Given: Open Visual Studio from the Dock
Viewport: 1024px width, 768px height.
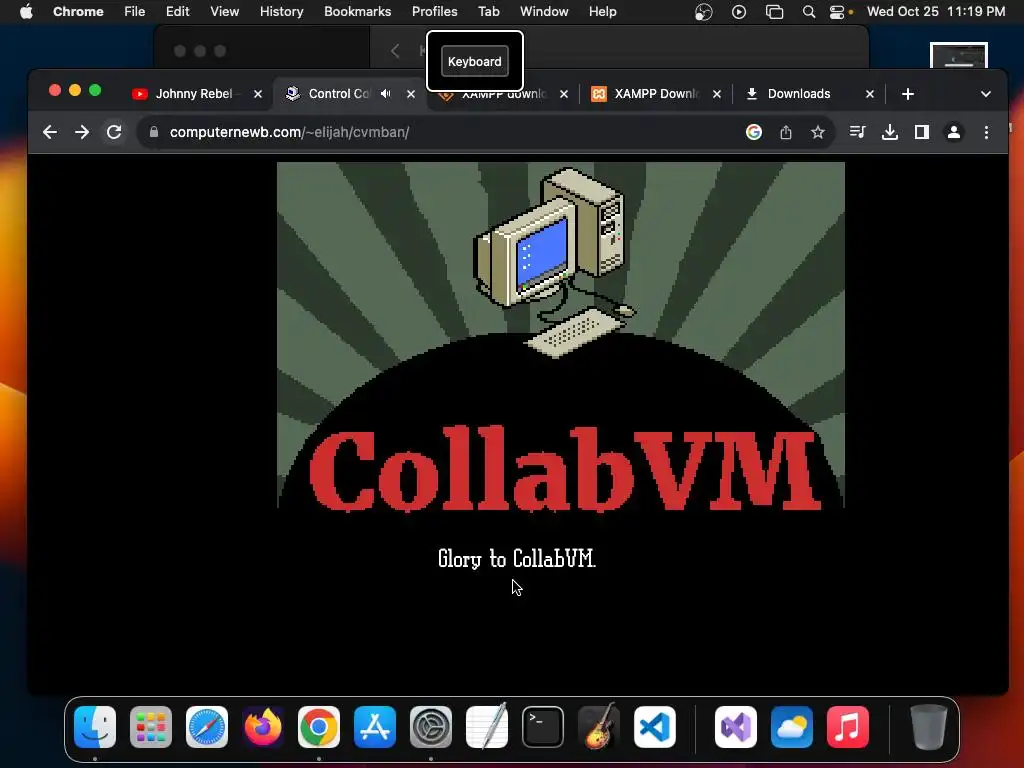Looking at the screenshot, I should pyautogui.click(x=736, y=727).
